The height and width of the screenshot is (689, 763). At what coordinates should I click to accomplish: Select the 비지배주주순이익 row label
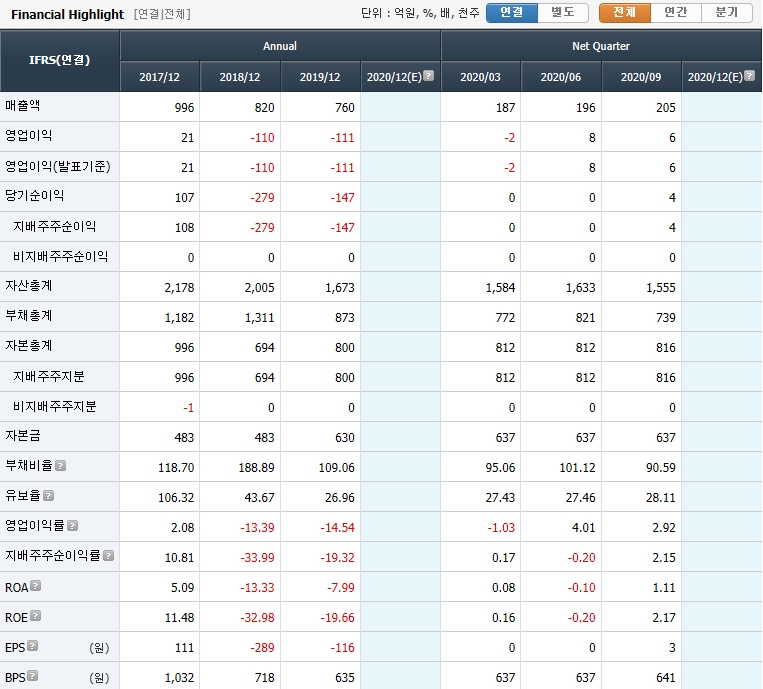click(x=60, y=256)
